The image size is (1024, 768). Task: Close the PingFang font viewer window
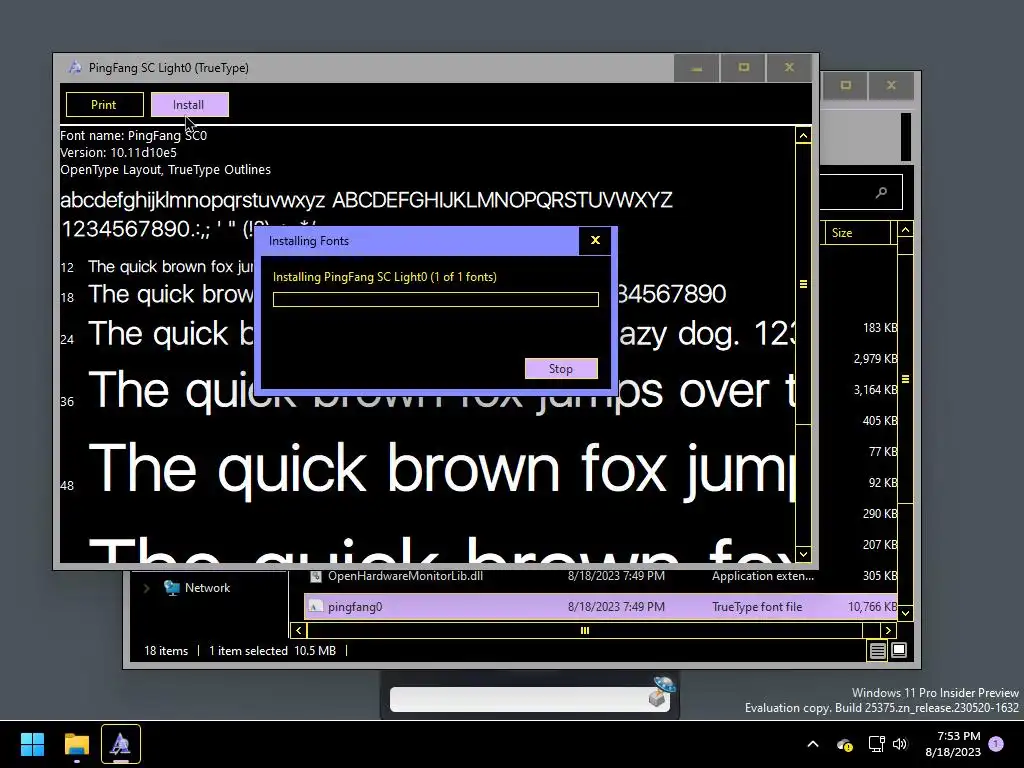[790, 67]
